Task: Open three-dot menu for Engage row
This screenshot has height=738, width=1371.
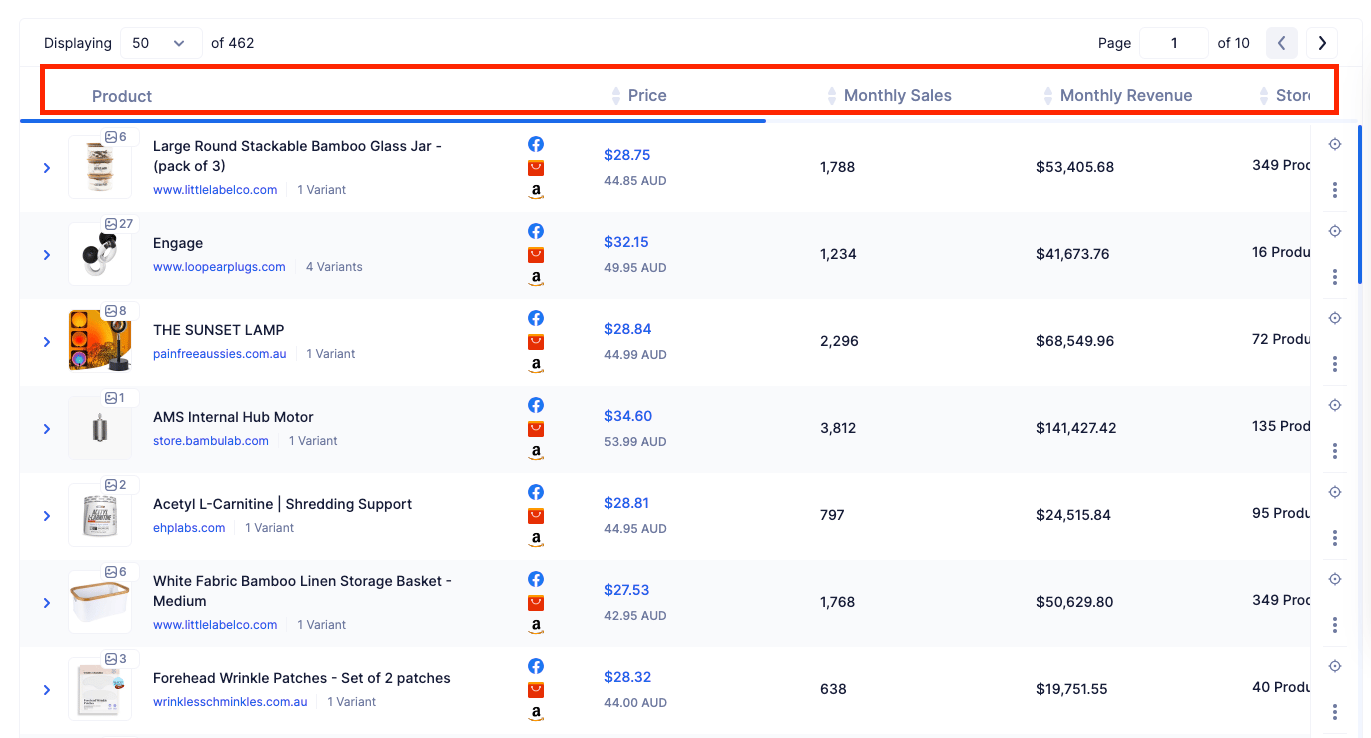Action: (x=1335, y=277)
